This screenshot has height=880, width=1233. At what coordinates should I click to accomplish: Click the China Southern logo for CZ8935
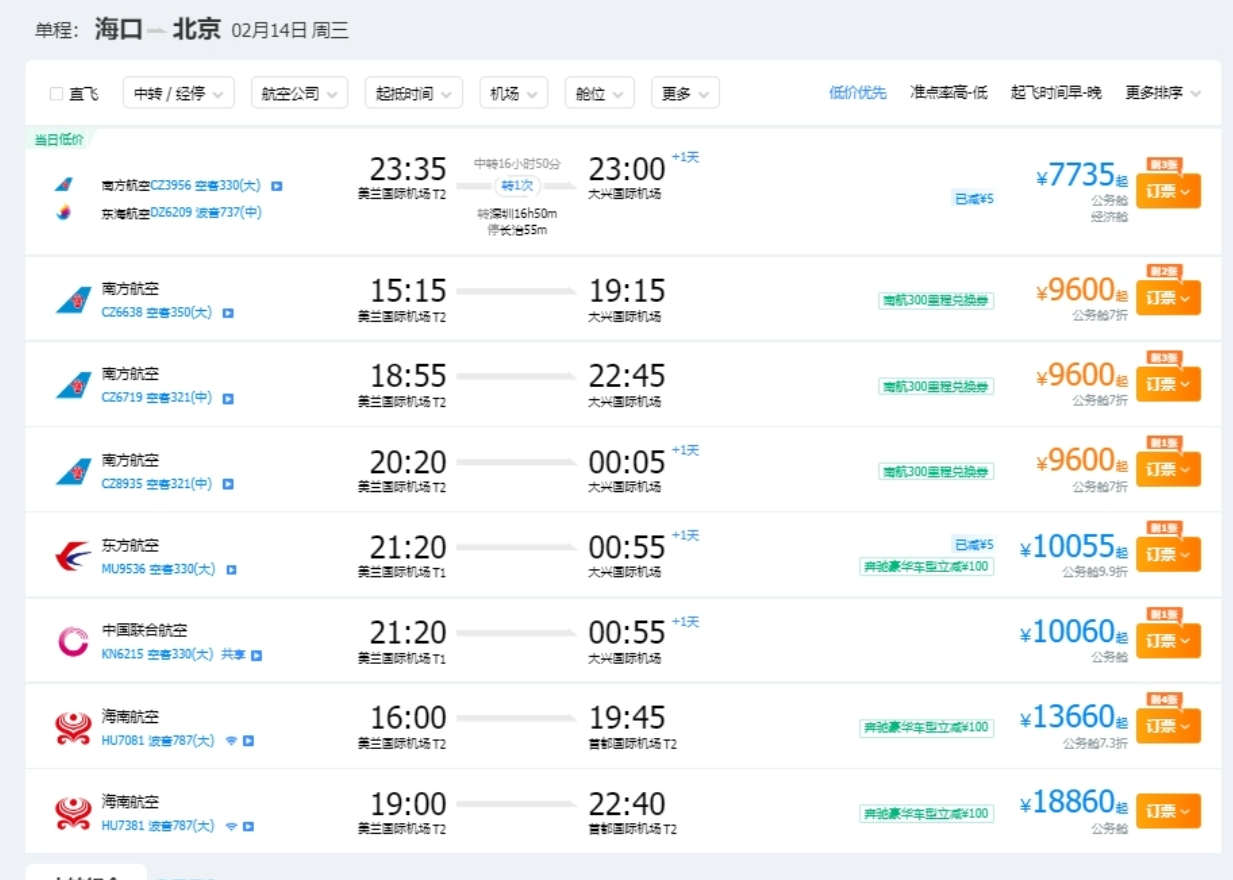pos(73,471)
